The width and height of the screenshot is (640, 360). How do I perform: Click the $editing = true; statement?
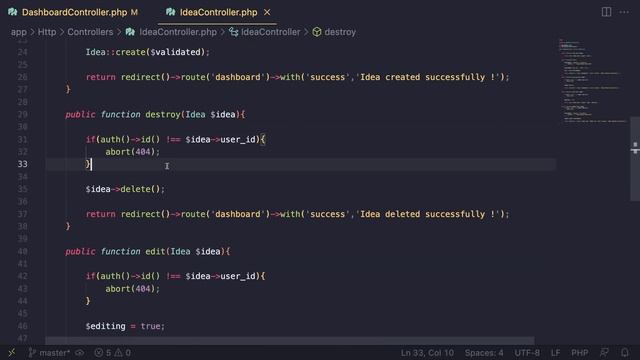125,326
